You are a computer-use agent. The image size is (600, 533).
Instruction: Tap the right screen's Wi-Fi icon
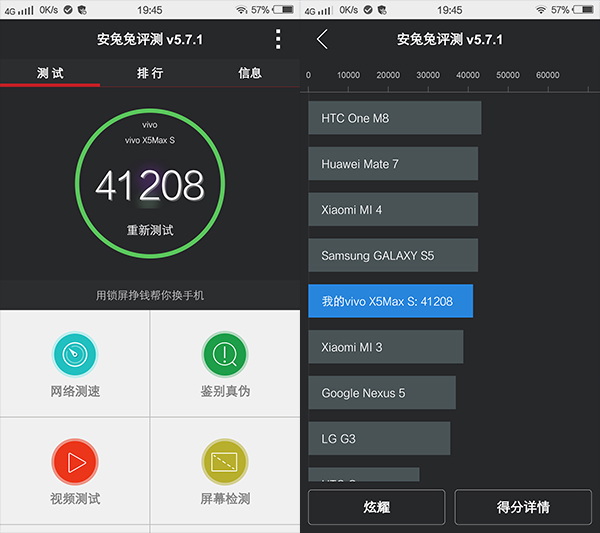coord(541,10)
